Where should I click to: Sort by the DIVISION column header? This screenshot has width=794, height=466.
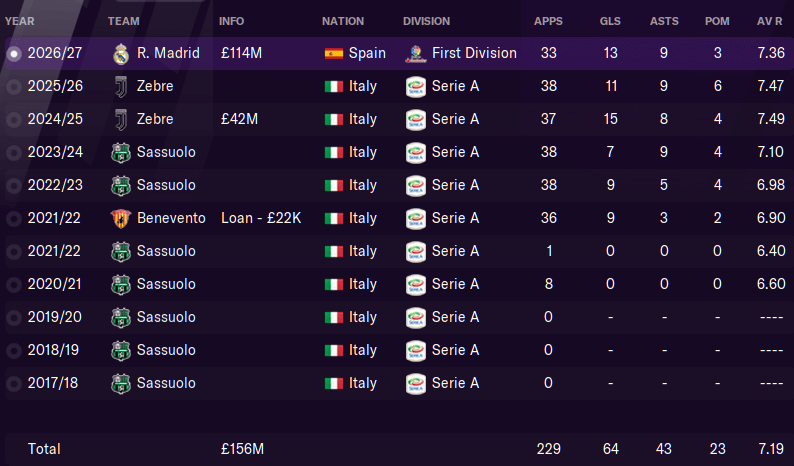pyautogui.click(x=426, y=21)
